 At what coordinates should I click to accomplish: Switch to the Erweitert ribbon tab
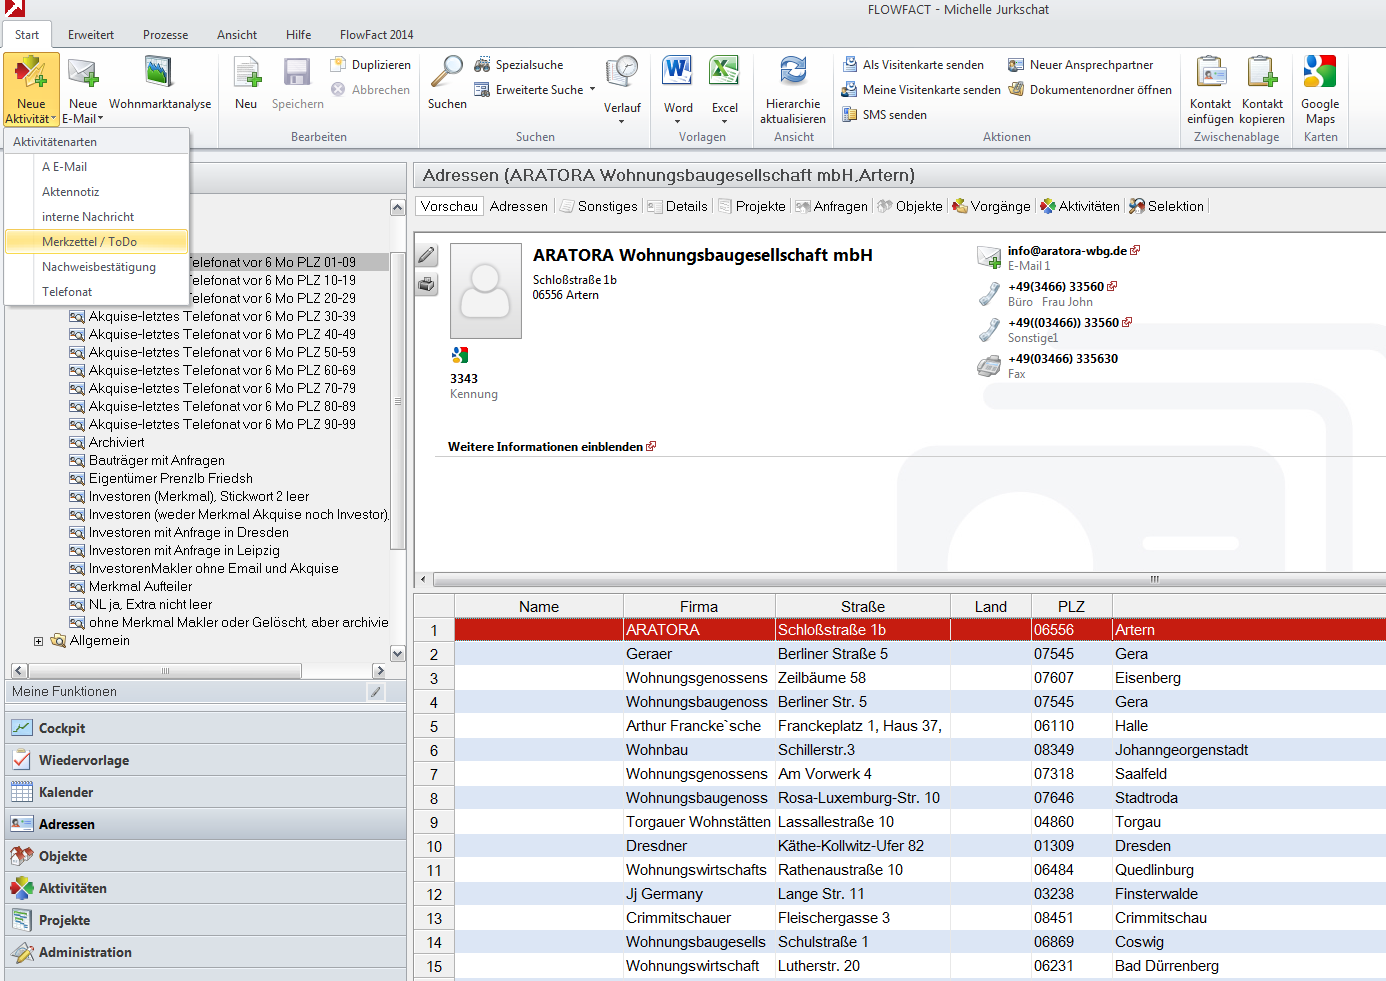[x=91, y=35]
